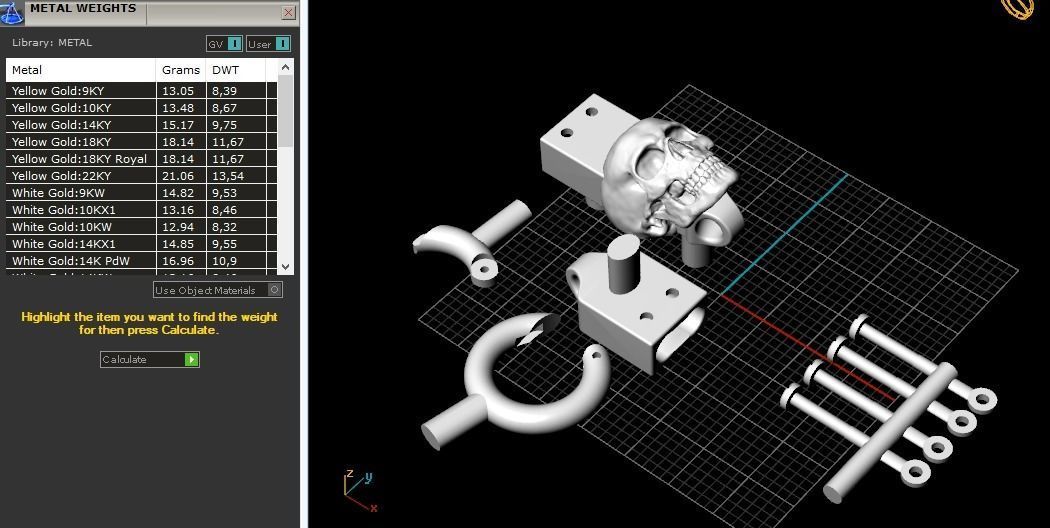The image size is (1050, 528).
Task: Click the Calculate button
Action: [149, 360]
